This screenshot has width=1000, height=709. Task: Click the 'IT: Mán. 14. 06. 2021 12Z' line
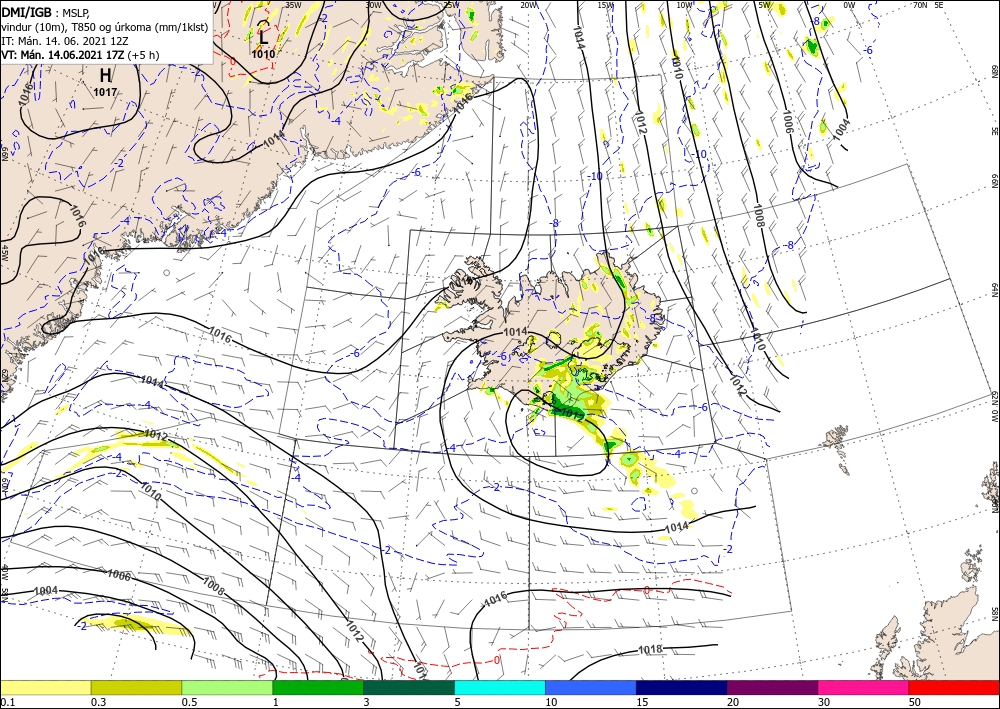pyautogui.click(x=64, y=41)
